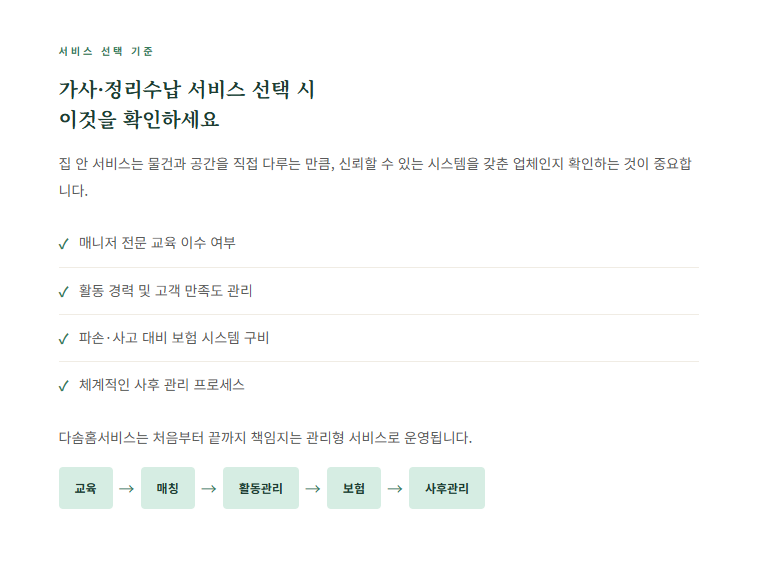Click the checkmark beside 활동 경력 및 고객 만족도 관리
This screenshot has width=759, height=570.
(64, 292)
